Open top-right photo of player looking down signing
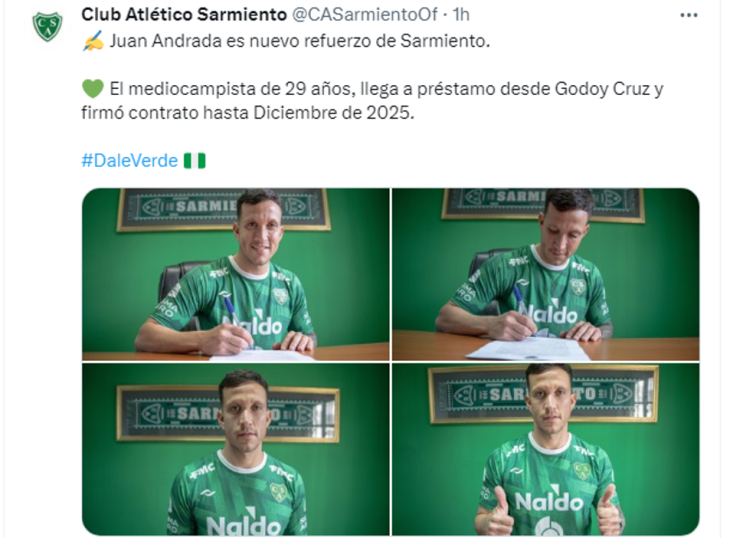 pyautogui.click(x=546, y=274)
